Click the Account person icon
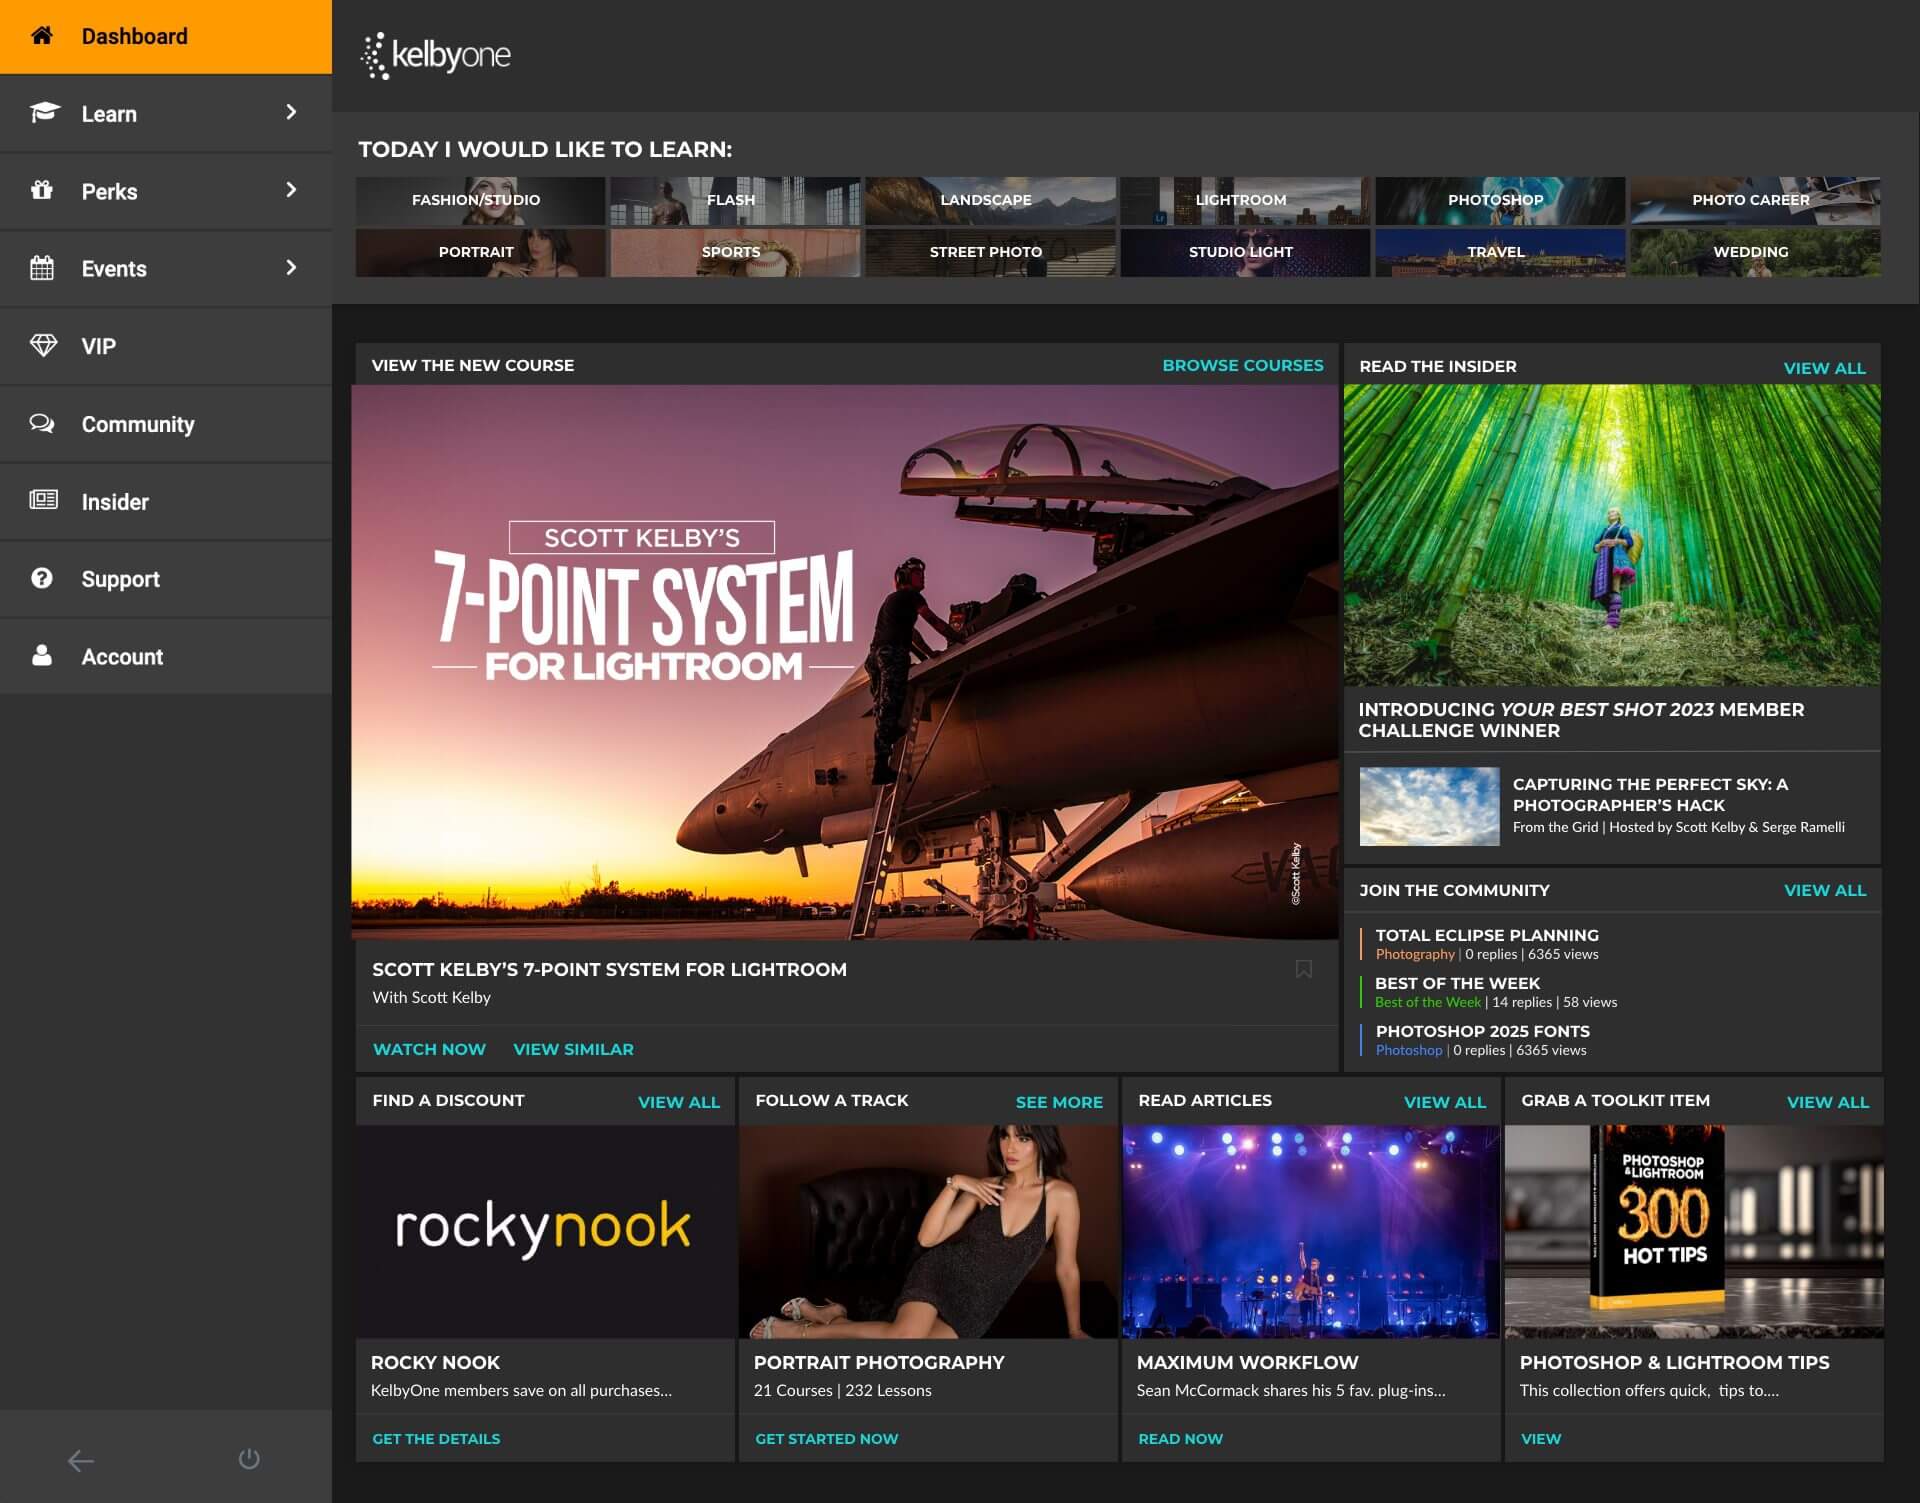The image size is (1920, 1503). coord(42,656)
